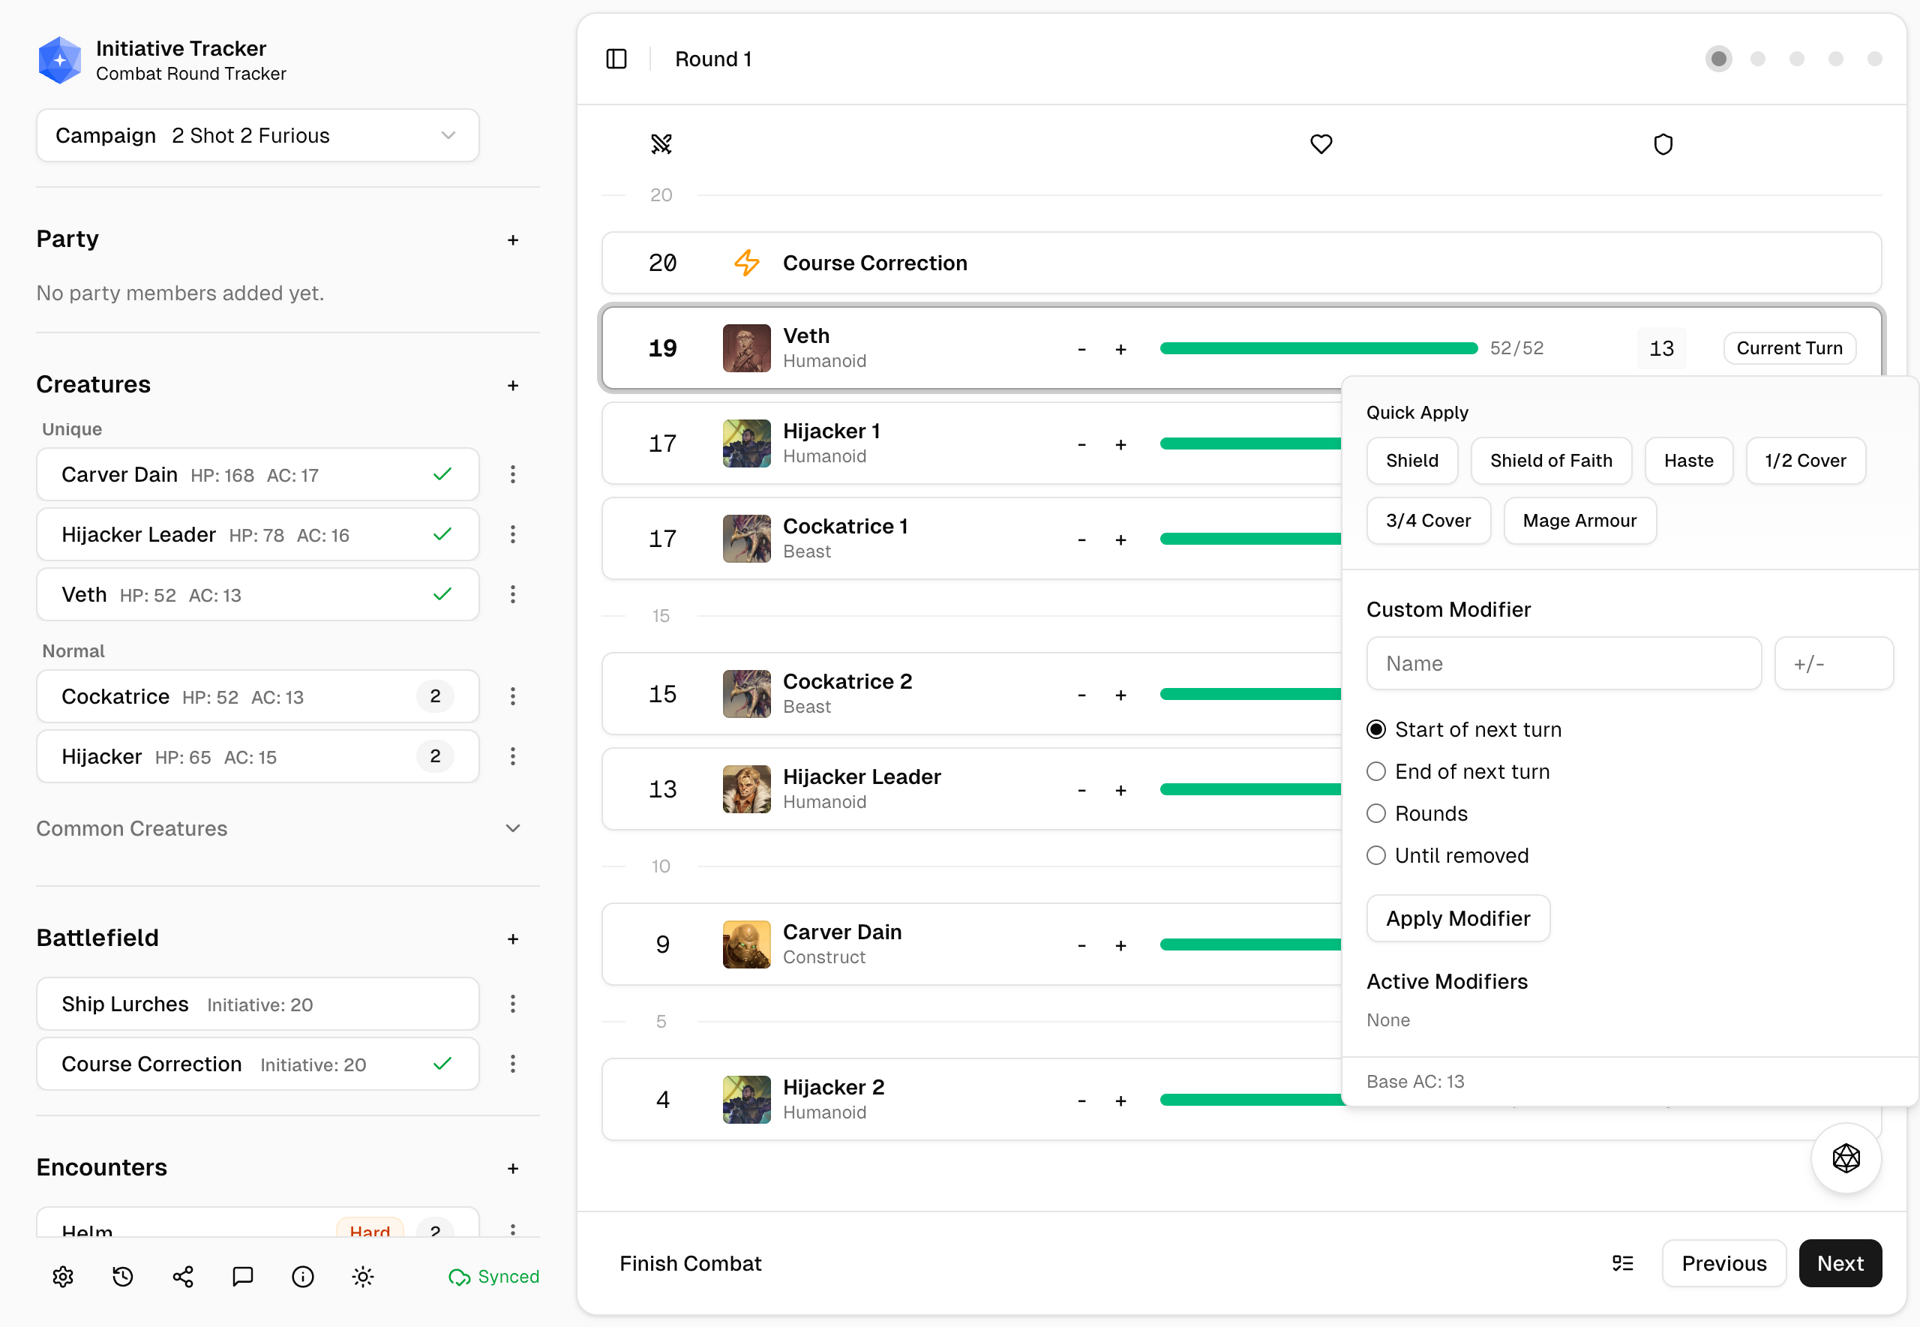Select the End of next turn option
The image size is (1920, 1327).
point(1376,771)
